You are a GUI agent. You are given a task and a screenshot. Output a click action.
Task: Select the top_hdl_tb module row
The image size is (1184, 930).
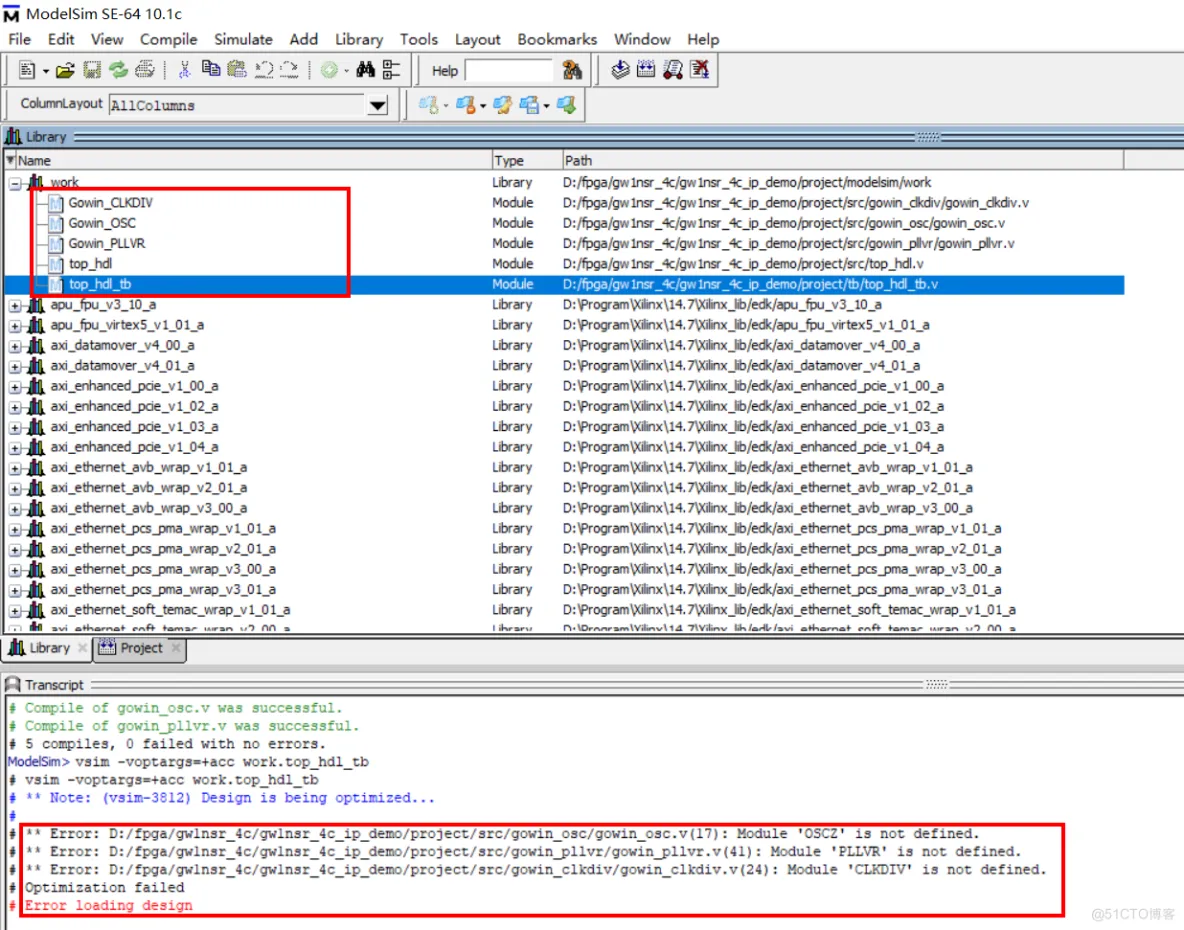[564, 284]
